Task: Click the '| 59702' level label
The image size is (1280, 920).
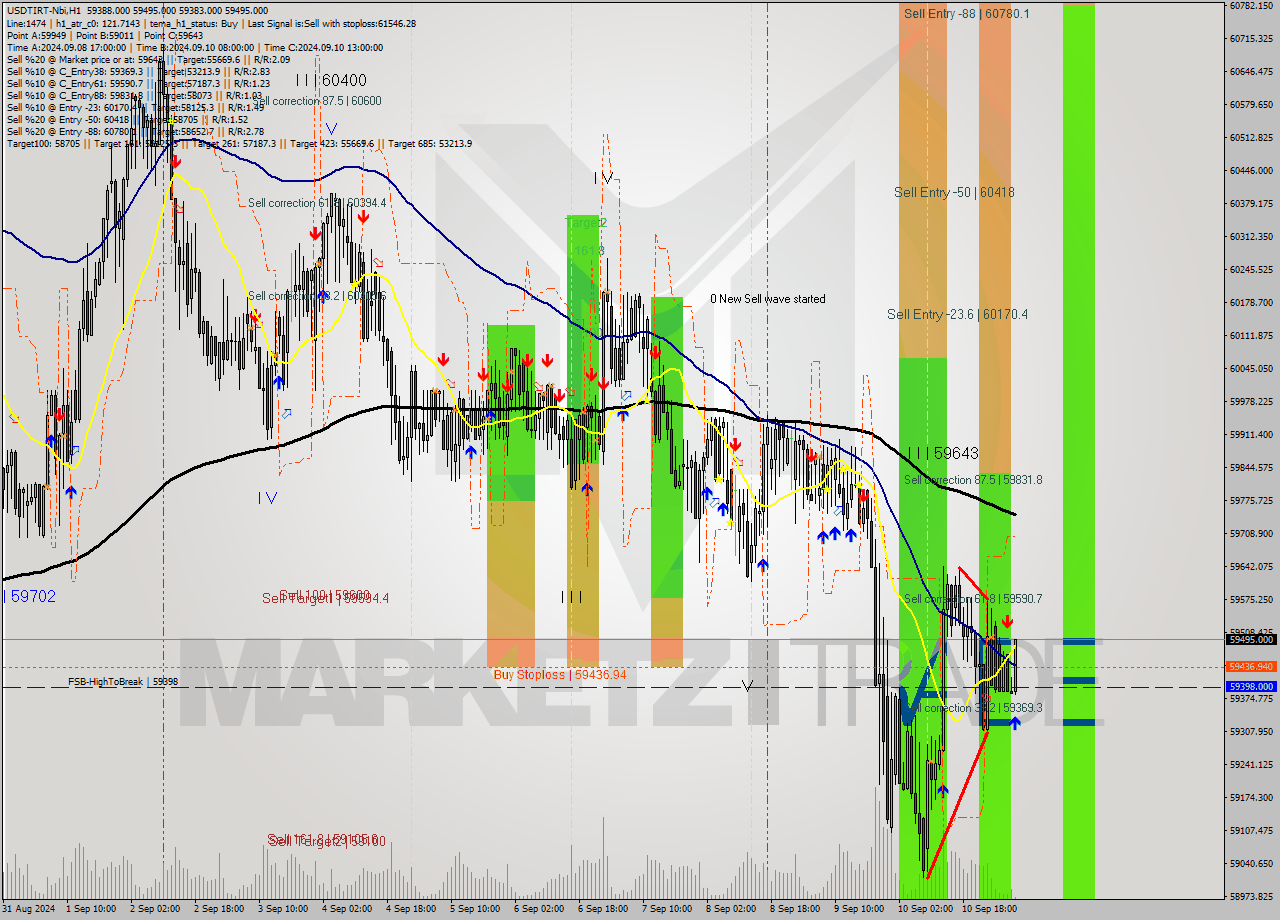Action: pyautogui.click(x=30, y=596)
